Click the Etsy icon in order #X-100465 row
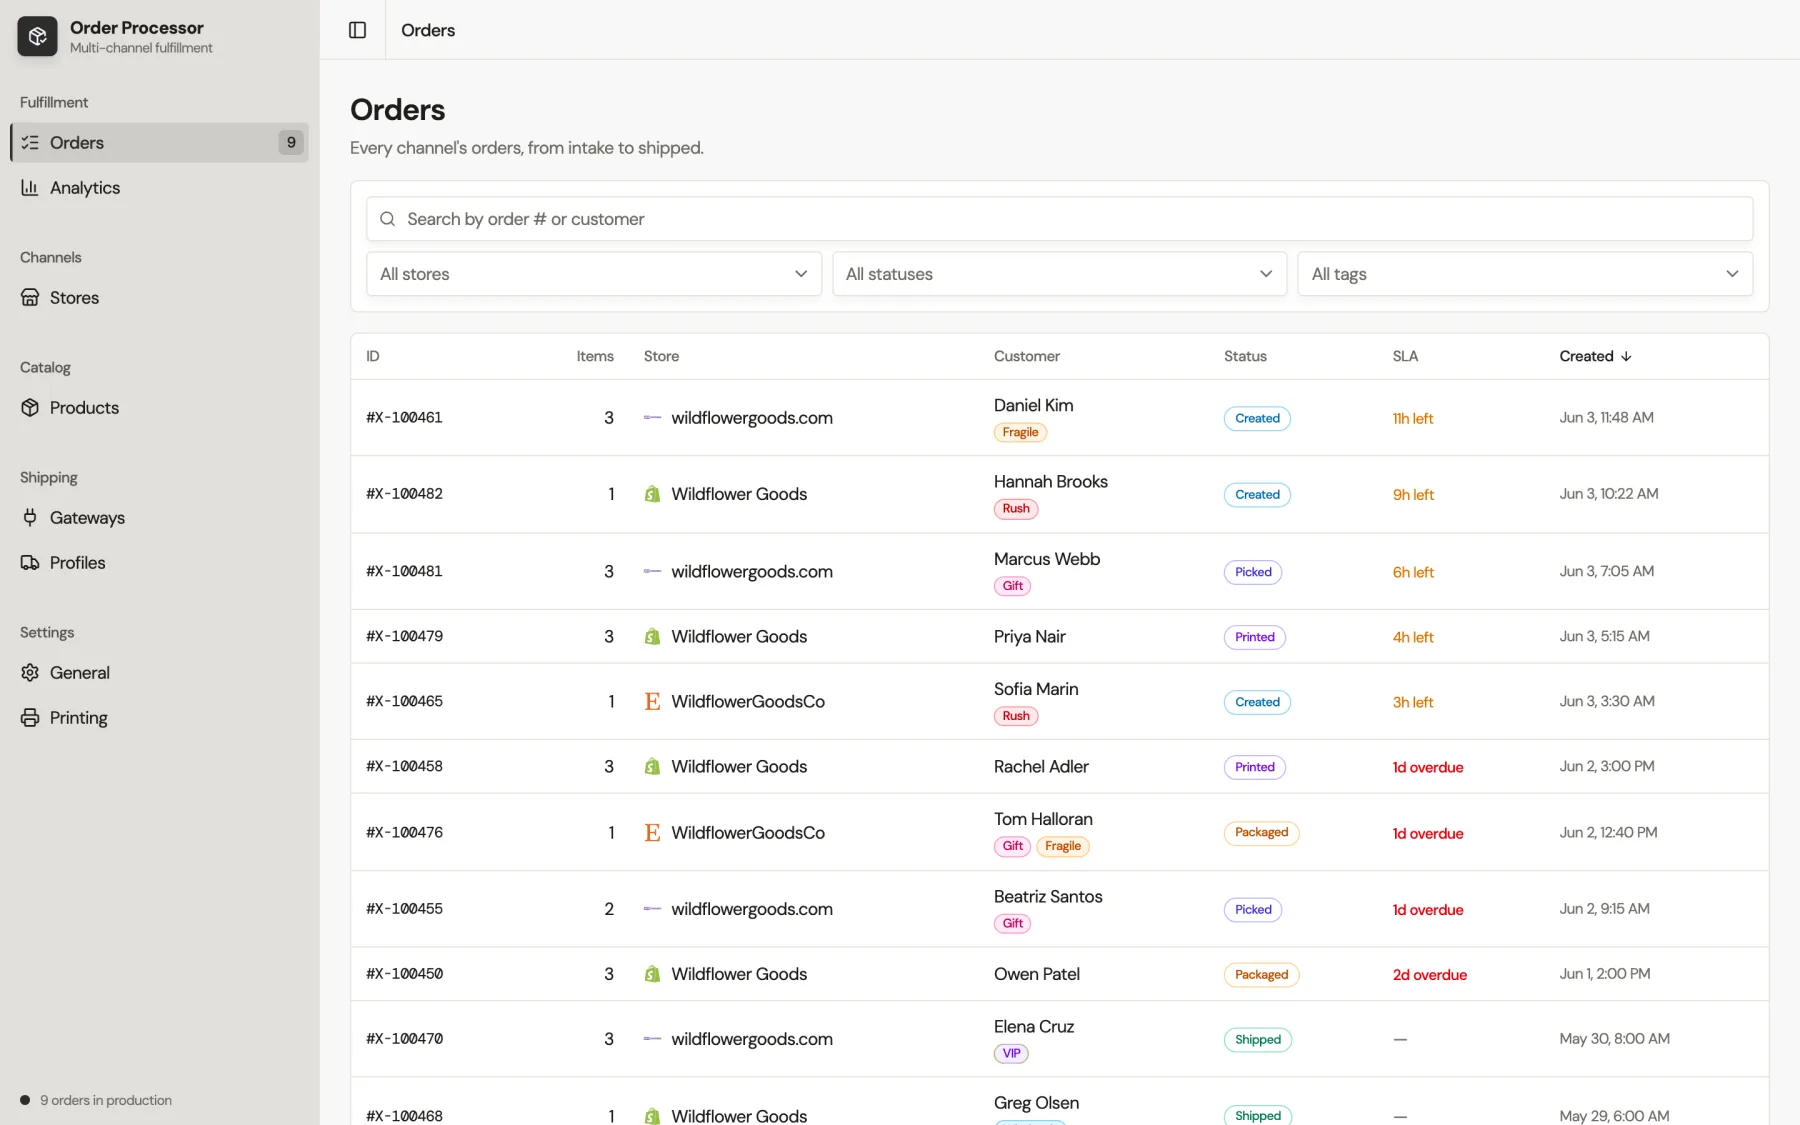 pos(652,702)
